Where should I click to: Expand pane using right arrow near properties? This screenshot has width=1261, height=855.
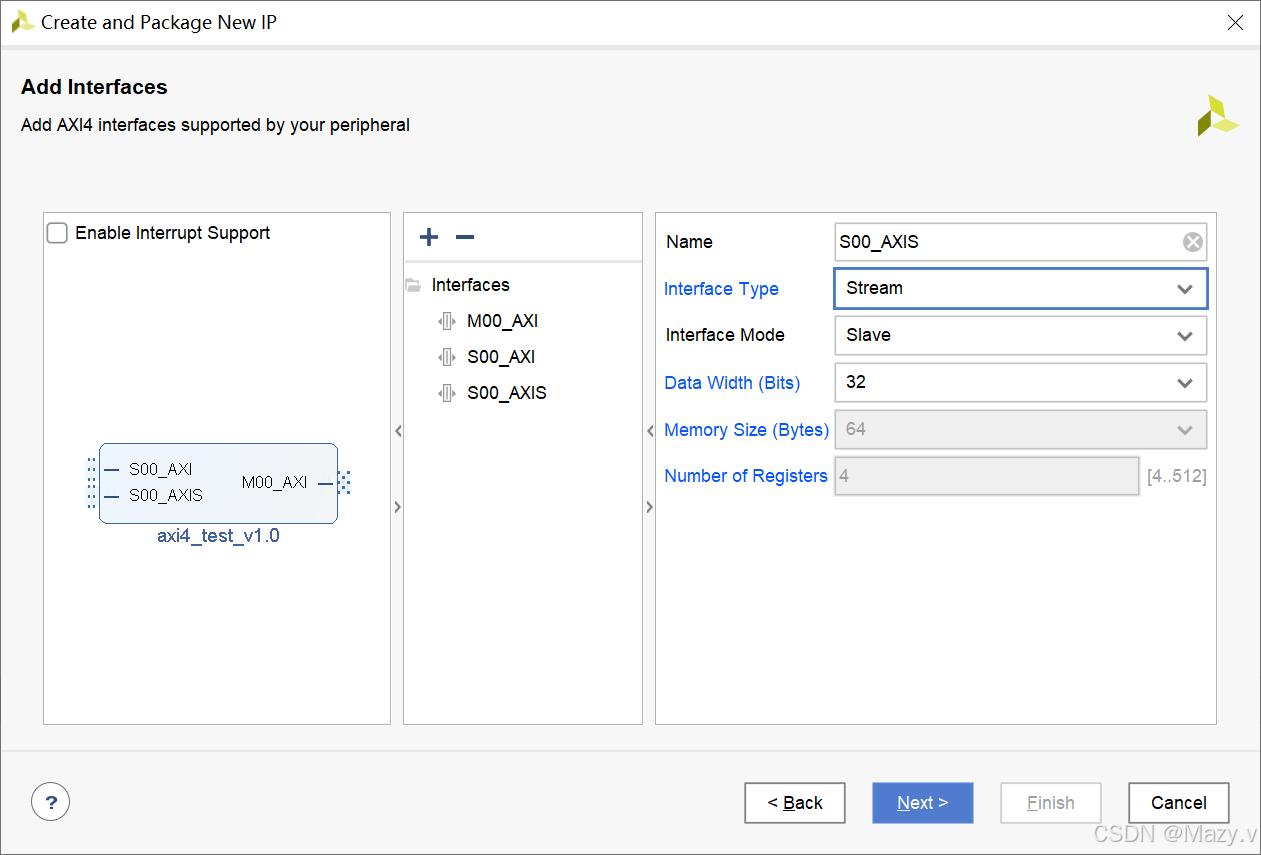649,507
